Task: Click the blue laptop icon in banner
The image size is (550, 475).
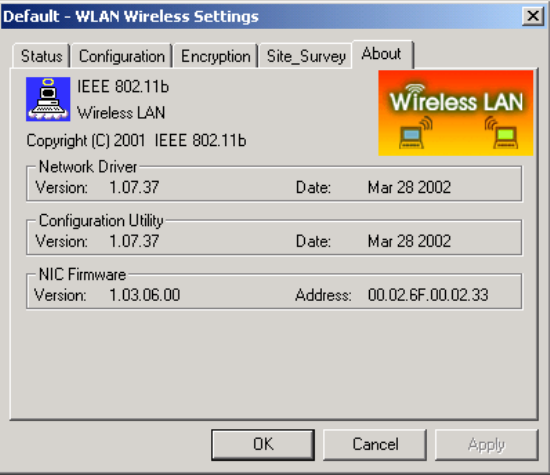Action: [412, 138]
